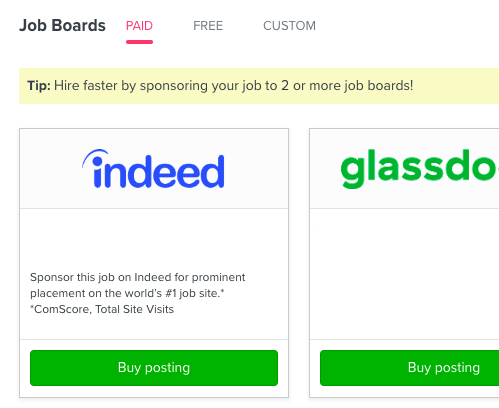Click the green Glassdoor logo
This screenshot has width=499, height=408.
(420, 168)
